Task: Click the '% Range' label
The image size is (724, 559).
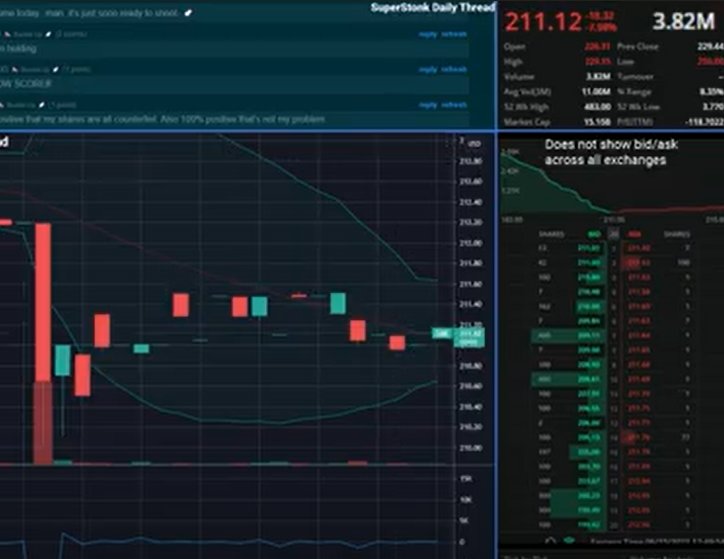Action: [x=634, y=92]
